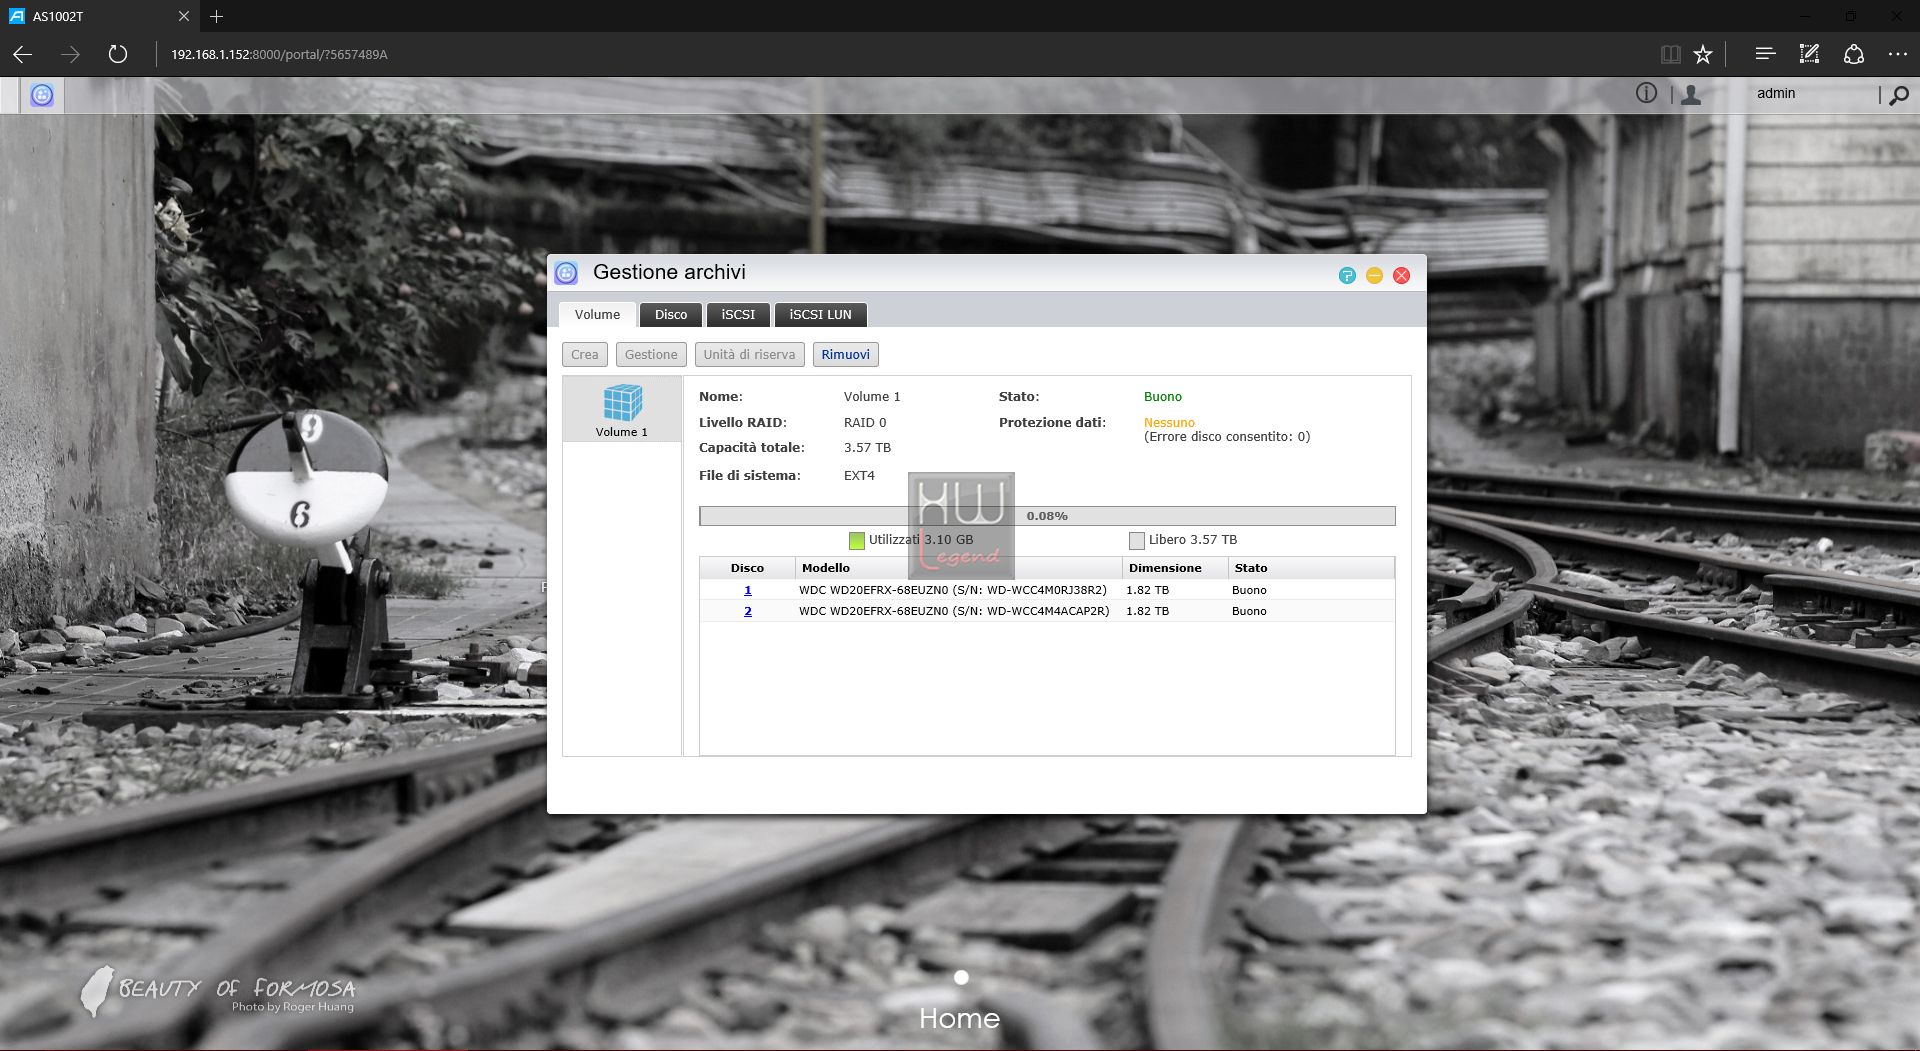
Task: Click the Gestione button
Action: [x=651, y=355]
